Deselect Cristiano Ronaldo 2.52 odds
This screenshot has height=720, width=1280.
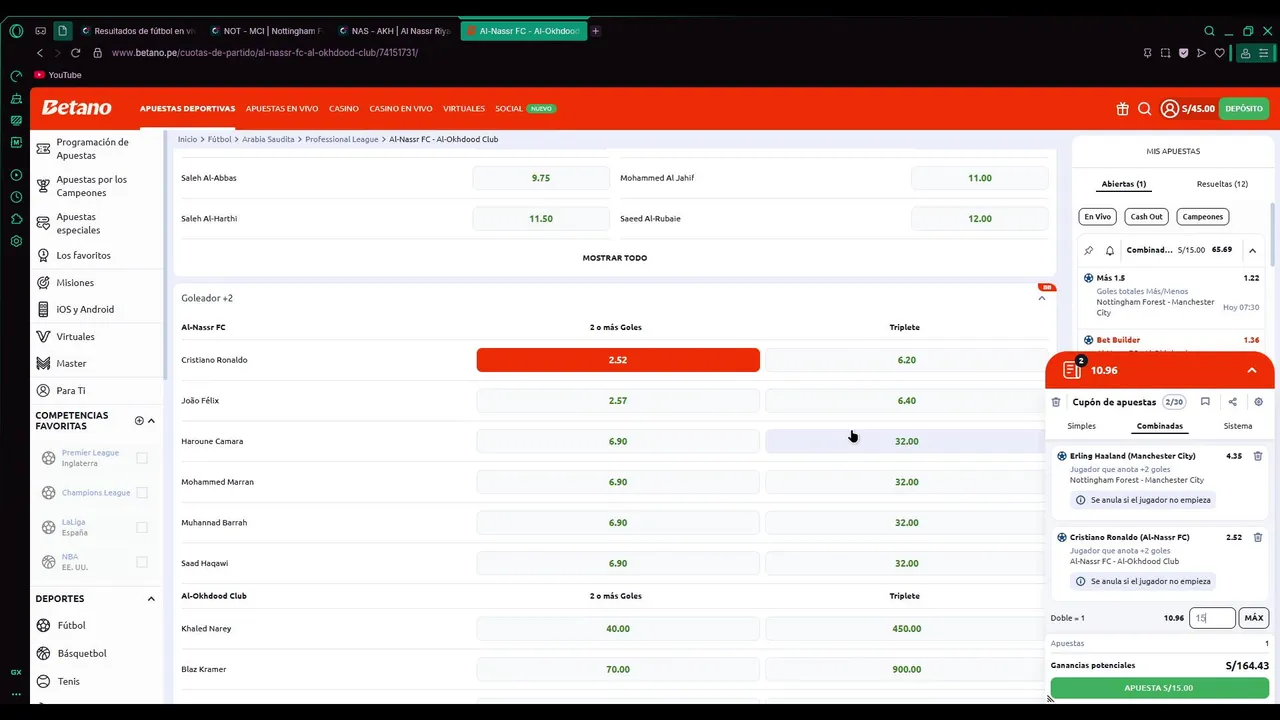pos(618,360)
